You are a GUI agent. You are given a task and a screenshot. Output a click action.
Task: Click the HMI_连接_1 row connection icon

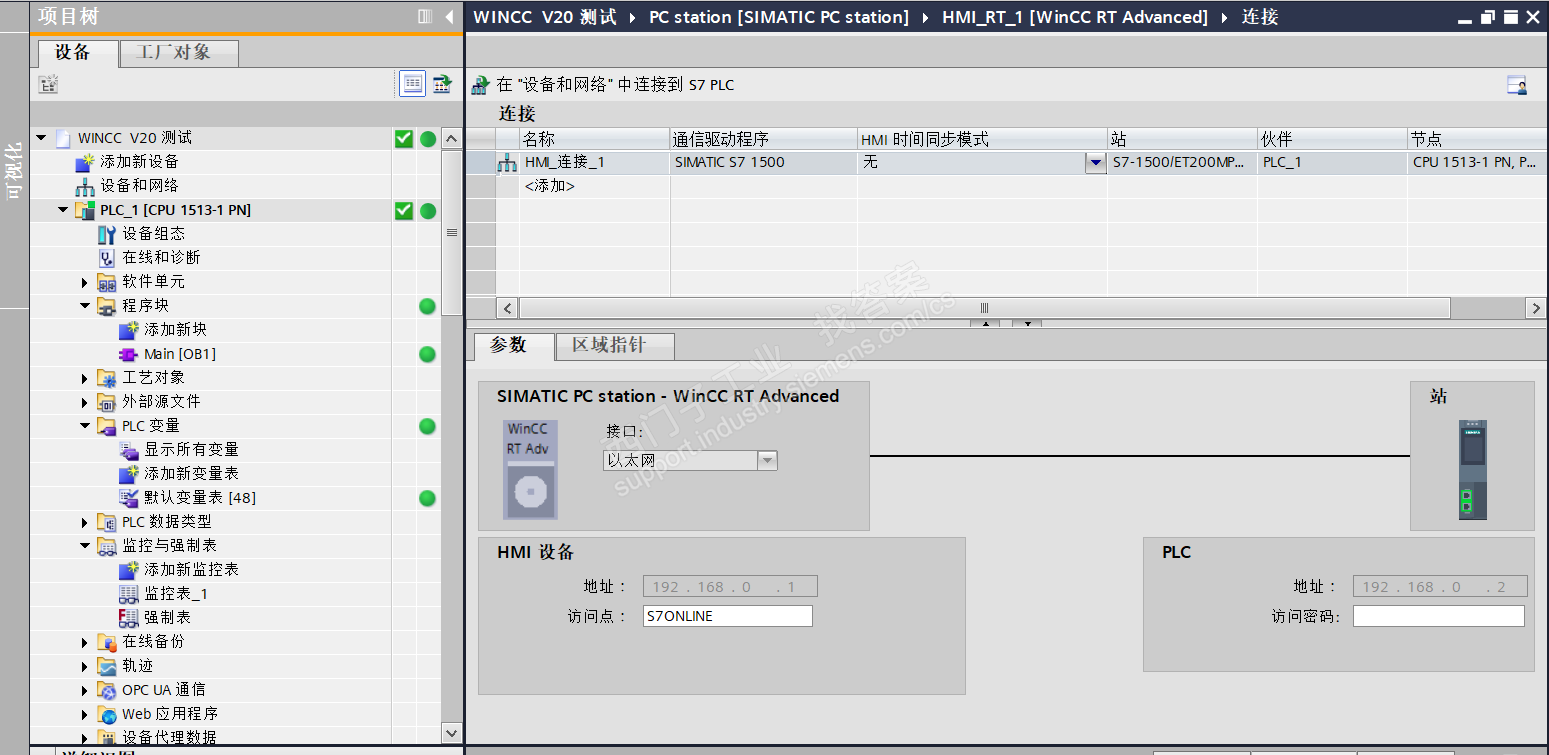tap(507, 163)
